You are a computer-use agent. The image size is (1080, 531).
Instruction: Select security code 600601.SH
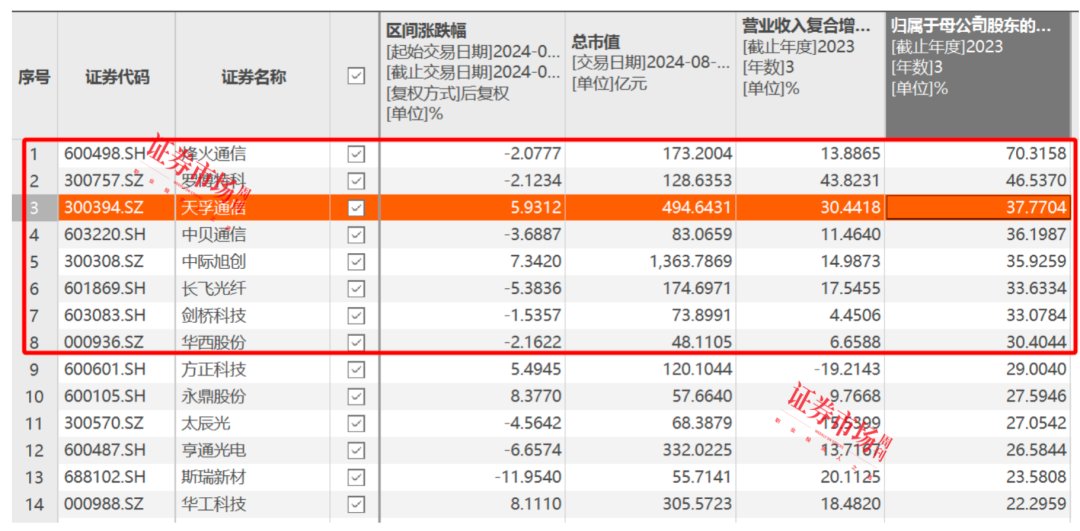coord(105,370)
